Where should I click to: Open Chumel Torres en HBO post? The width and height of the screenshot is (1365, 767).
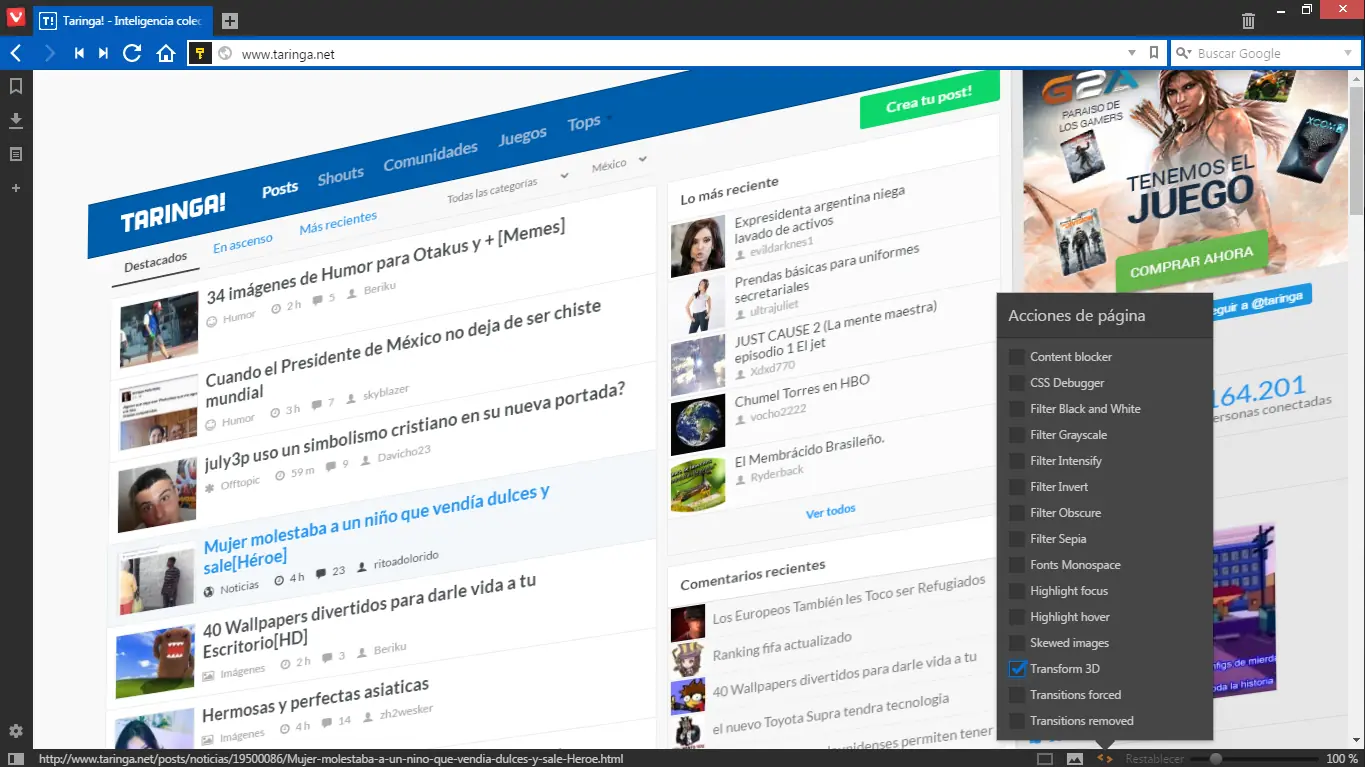click(802, 390)
